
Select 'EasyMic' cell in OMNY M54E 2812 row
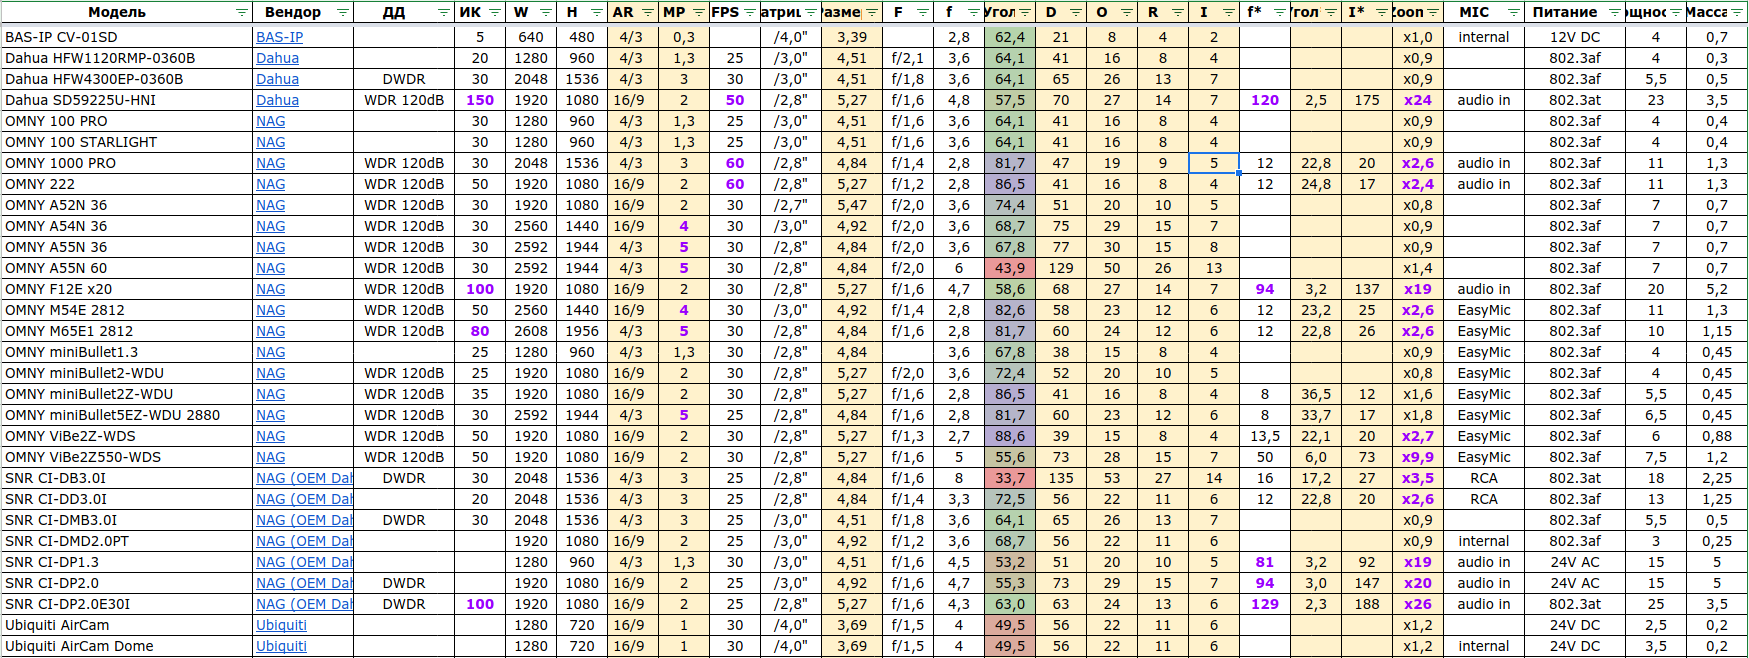point(1484,310)
